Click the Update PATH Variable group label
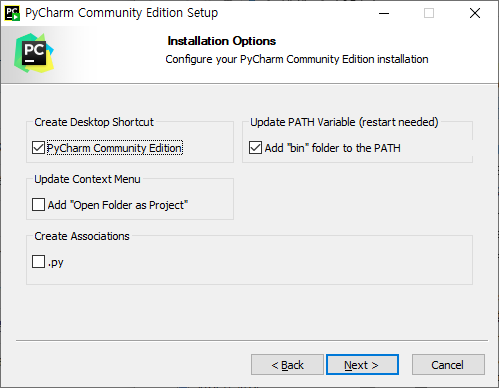The image size is (499, 388). (344, 122)
